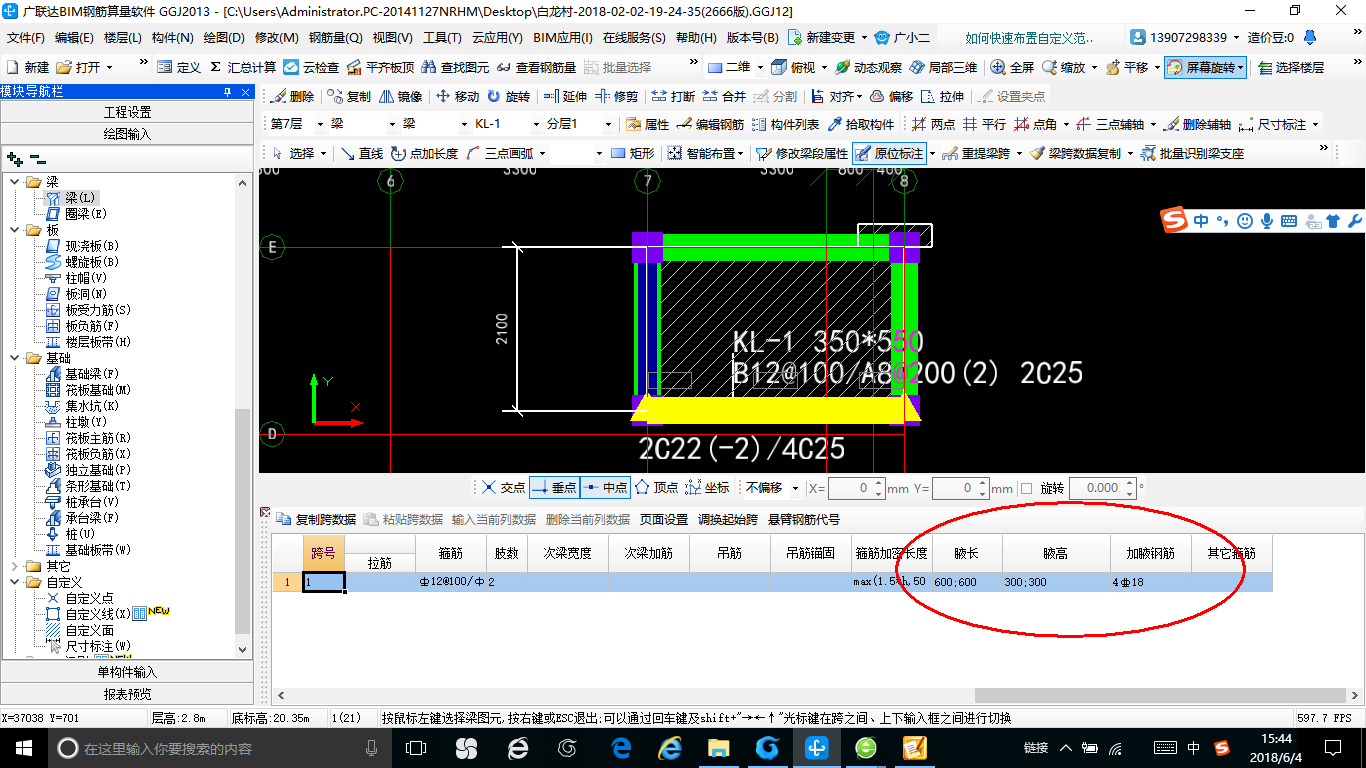Click the 单构件输入 panel button

coord(127,672)
